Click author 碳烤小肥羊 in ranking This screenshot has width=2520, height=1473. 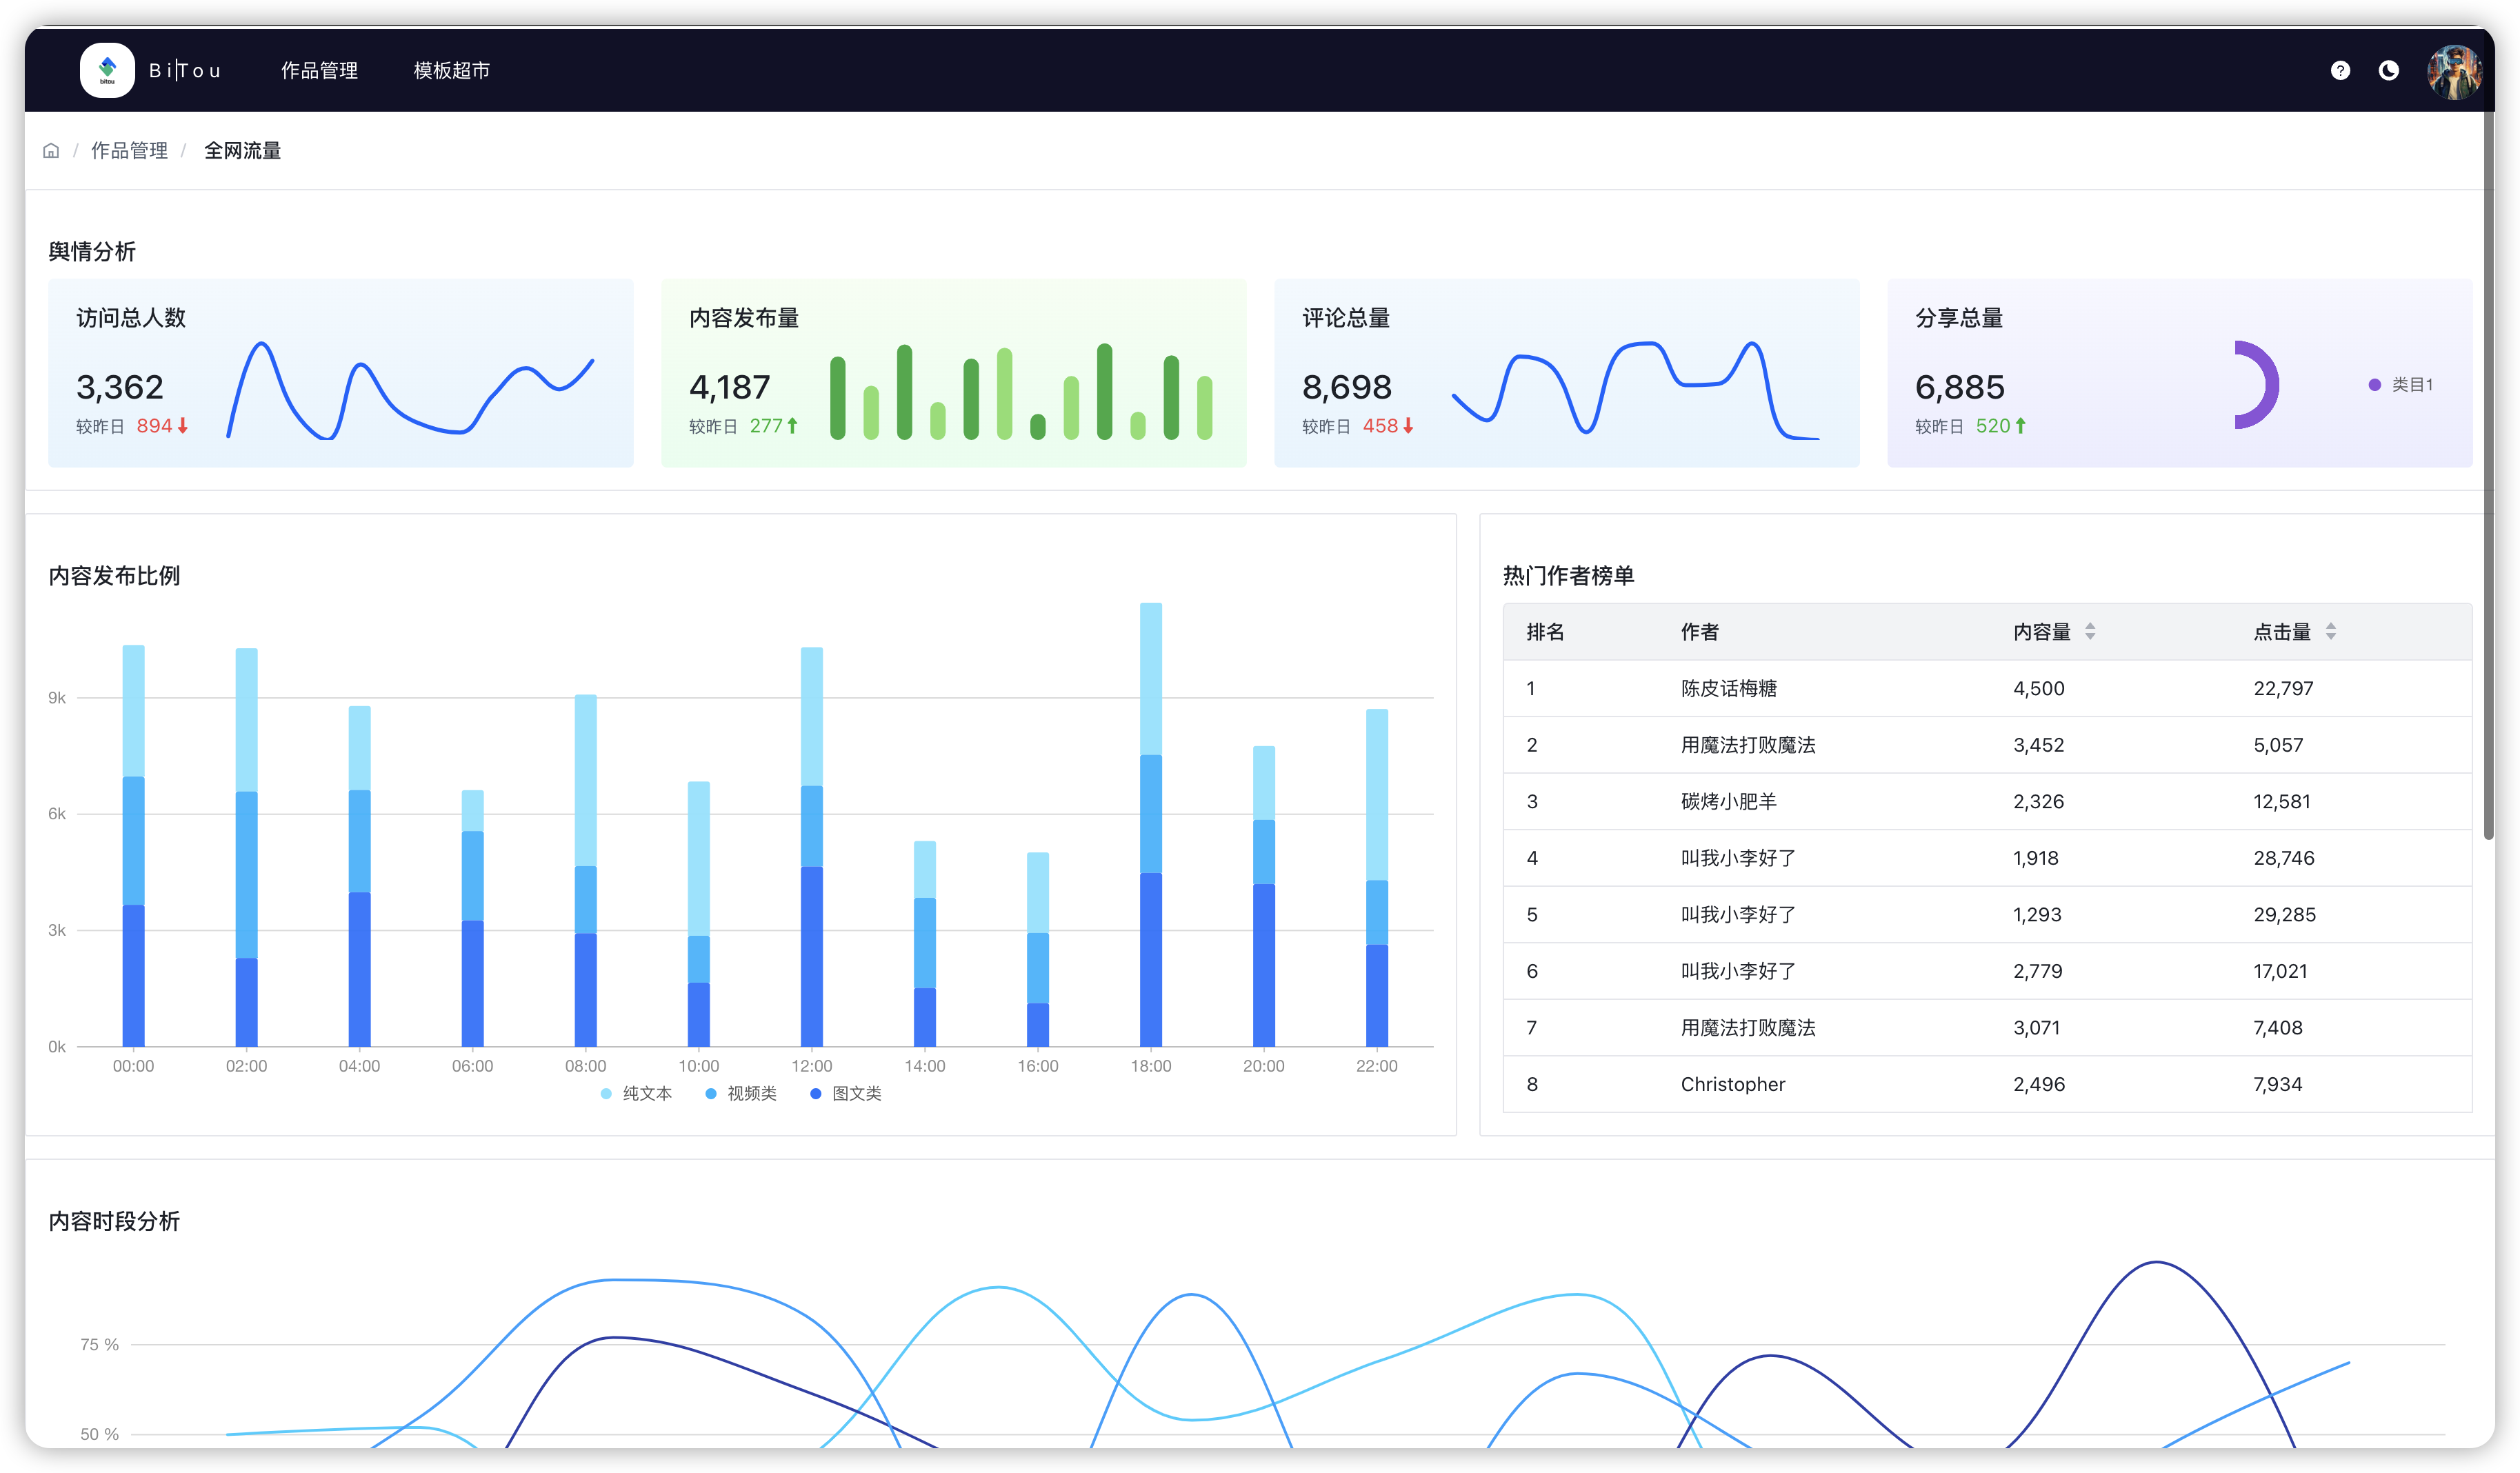[x=1728, y=802]
